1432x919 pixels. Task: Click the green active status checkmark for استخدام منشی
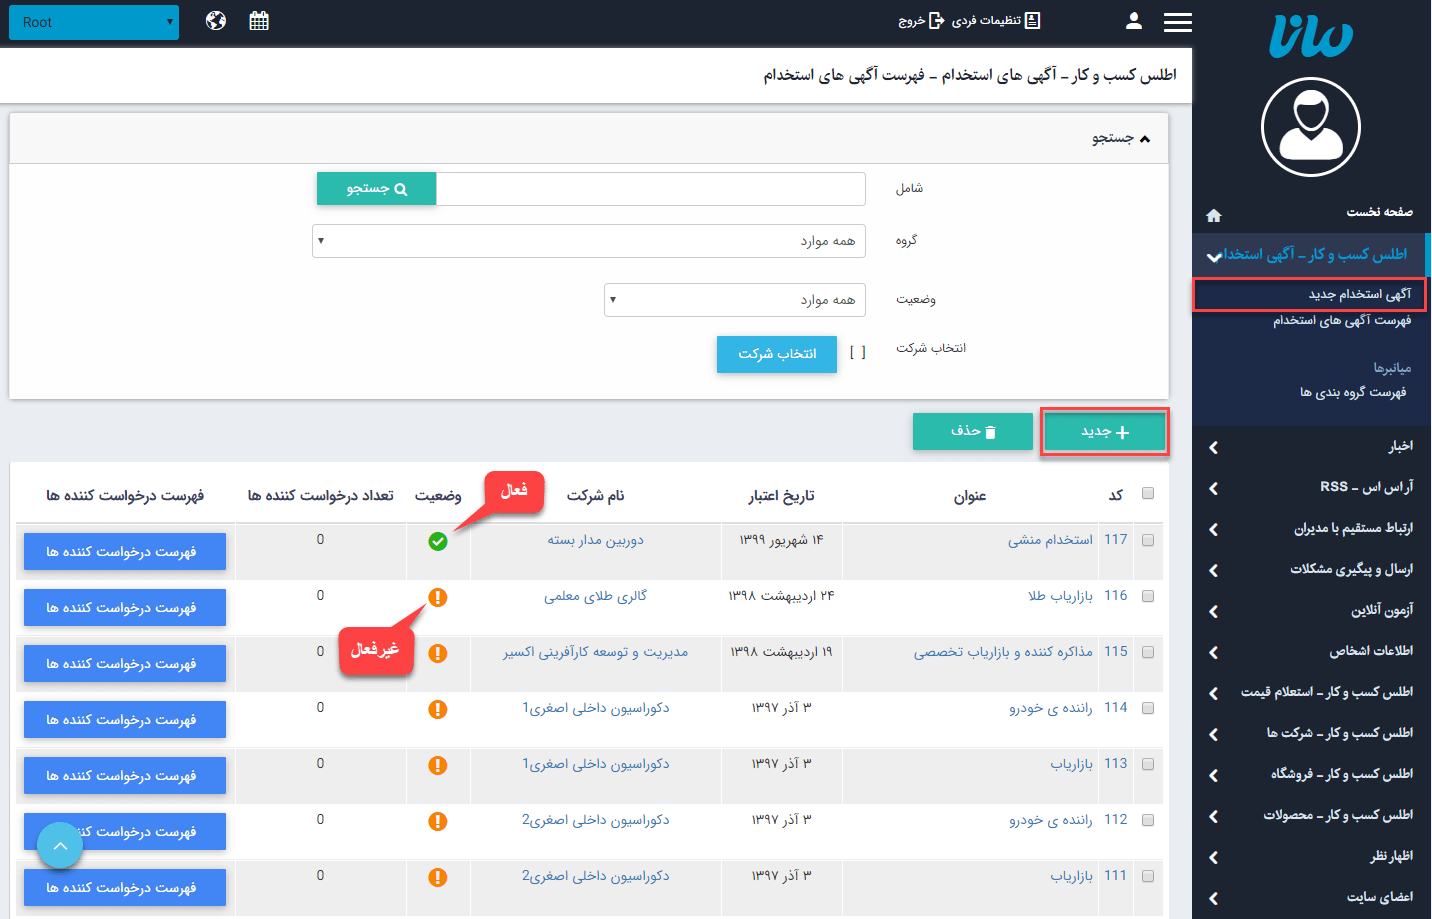click(x=438, y=539)
